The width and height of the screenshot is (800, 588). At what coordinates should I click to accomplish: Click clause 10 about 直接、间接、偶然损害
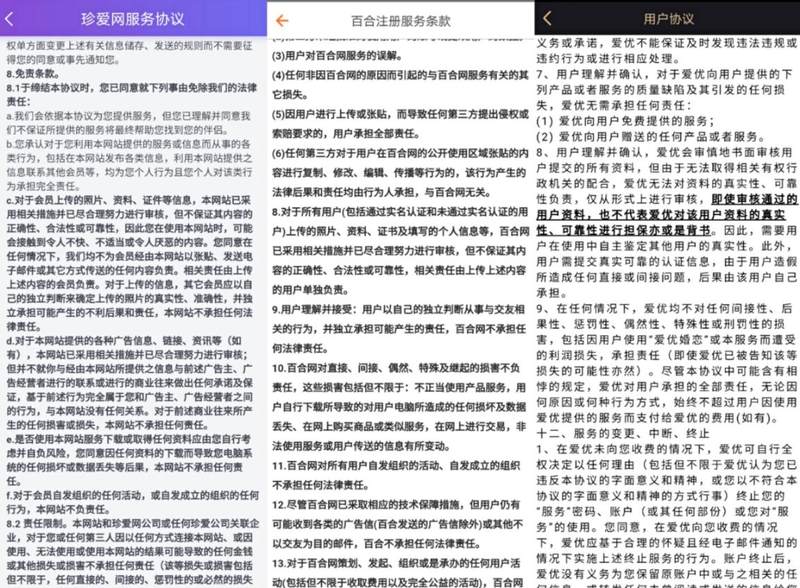tap(399, 407)
